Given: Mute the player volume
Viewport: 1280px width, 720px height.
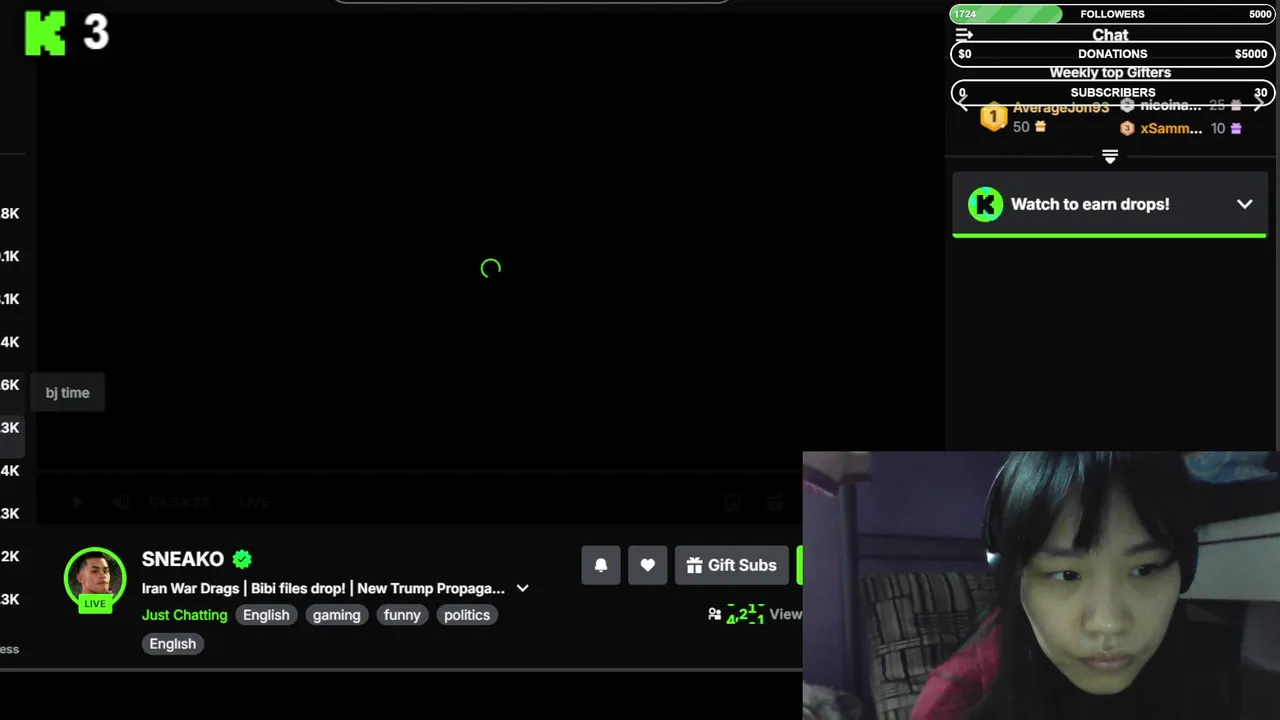Looking at the screenshot, I should [121, 502].
